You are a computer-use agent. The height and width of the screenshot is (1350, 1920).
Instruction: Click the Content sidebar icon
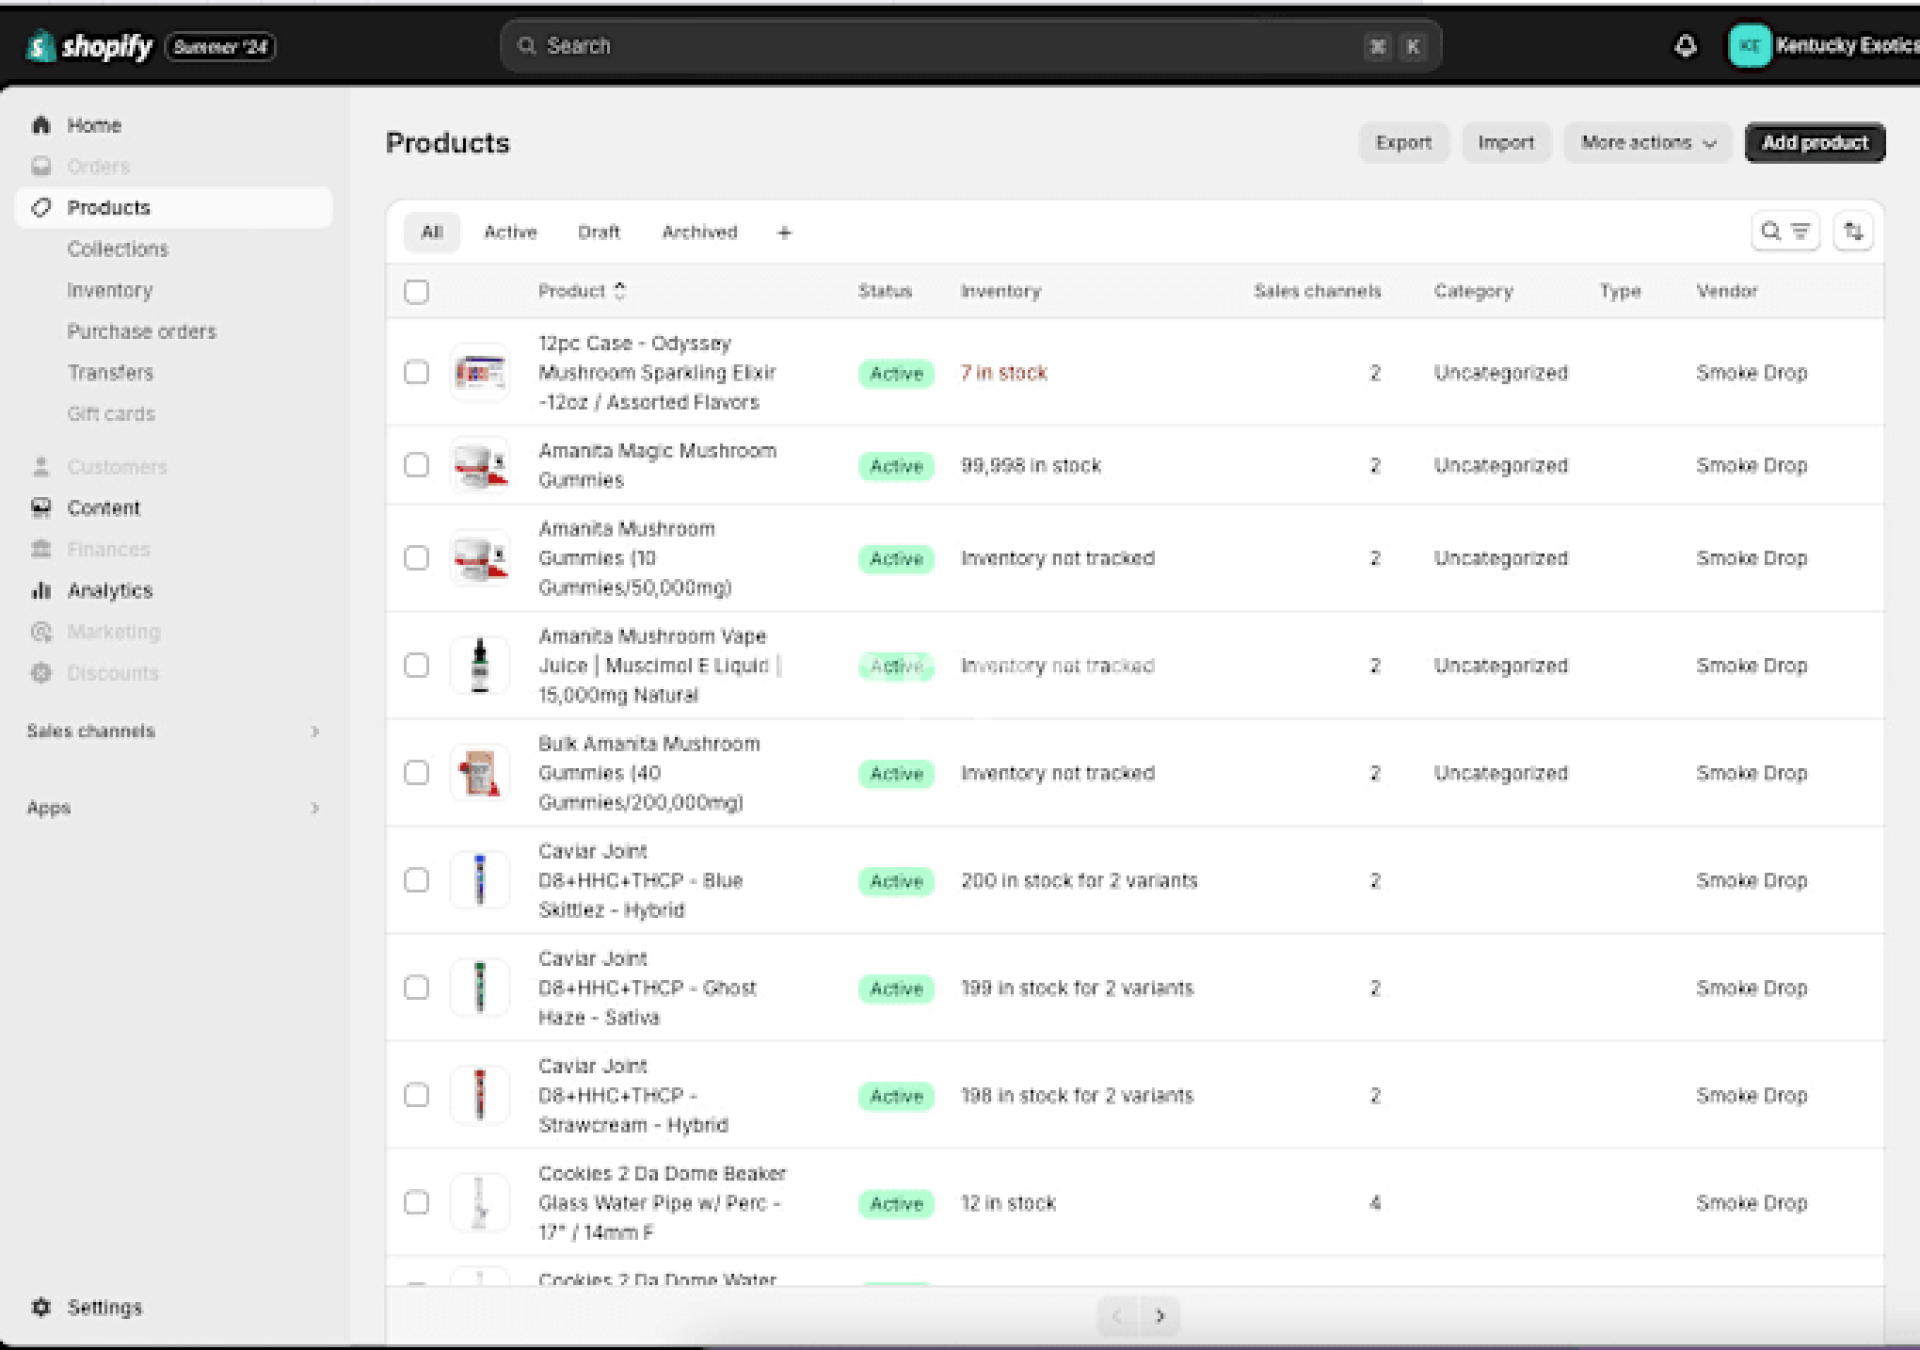41,508
